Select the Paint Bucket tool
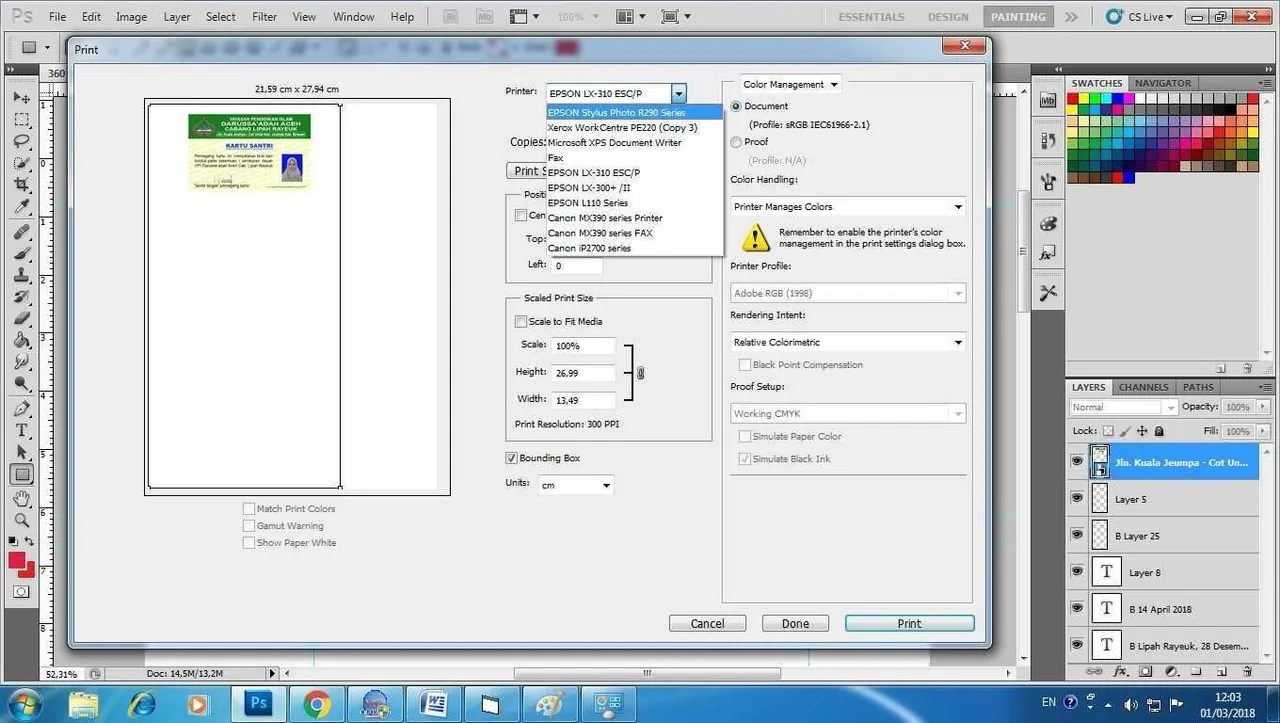This screenshot has width=1280, height=723. coord(21,342)
